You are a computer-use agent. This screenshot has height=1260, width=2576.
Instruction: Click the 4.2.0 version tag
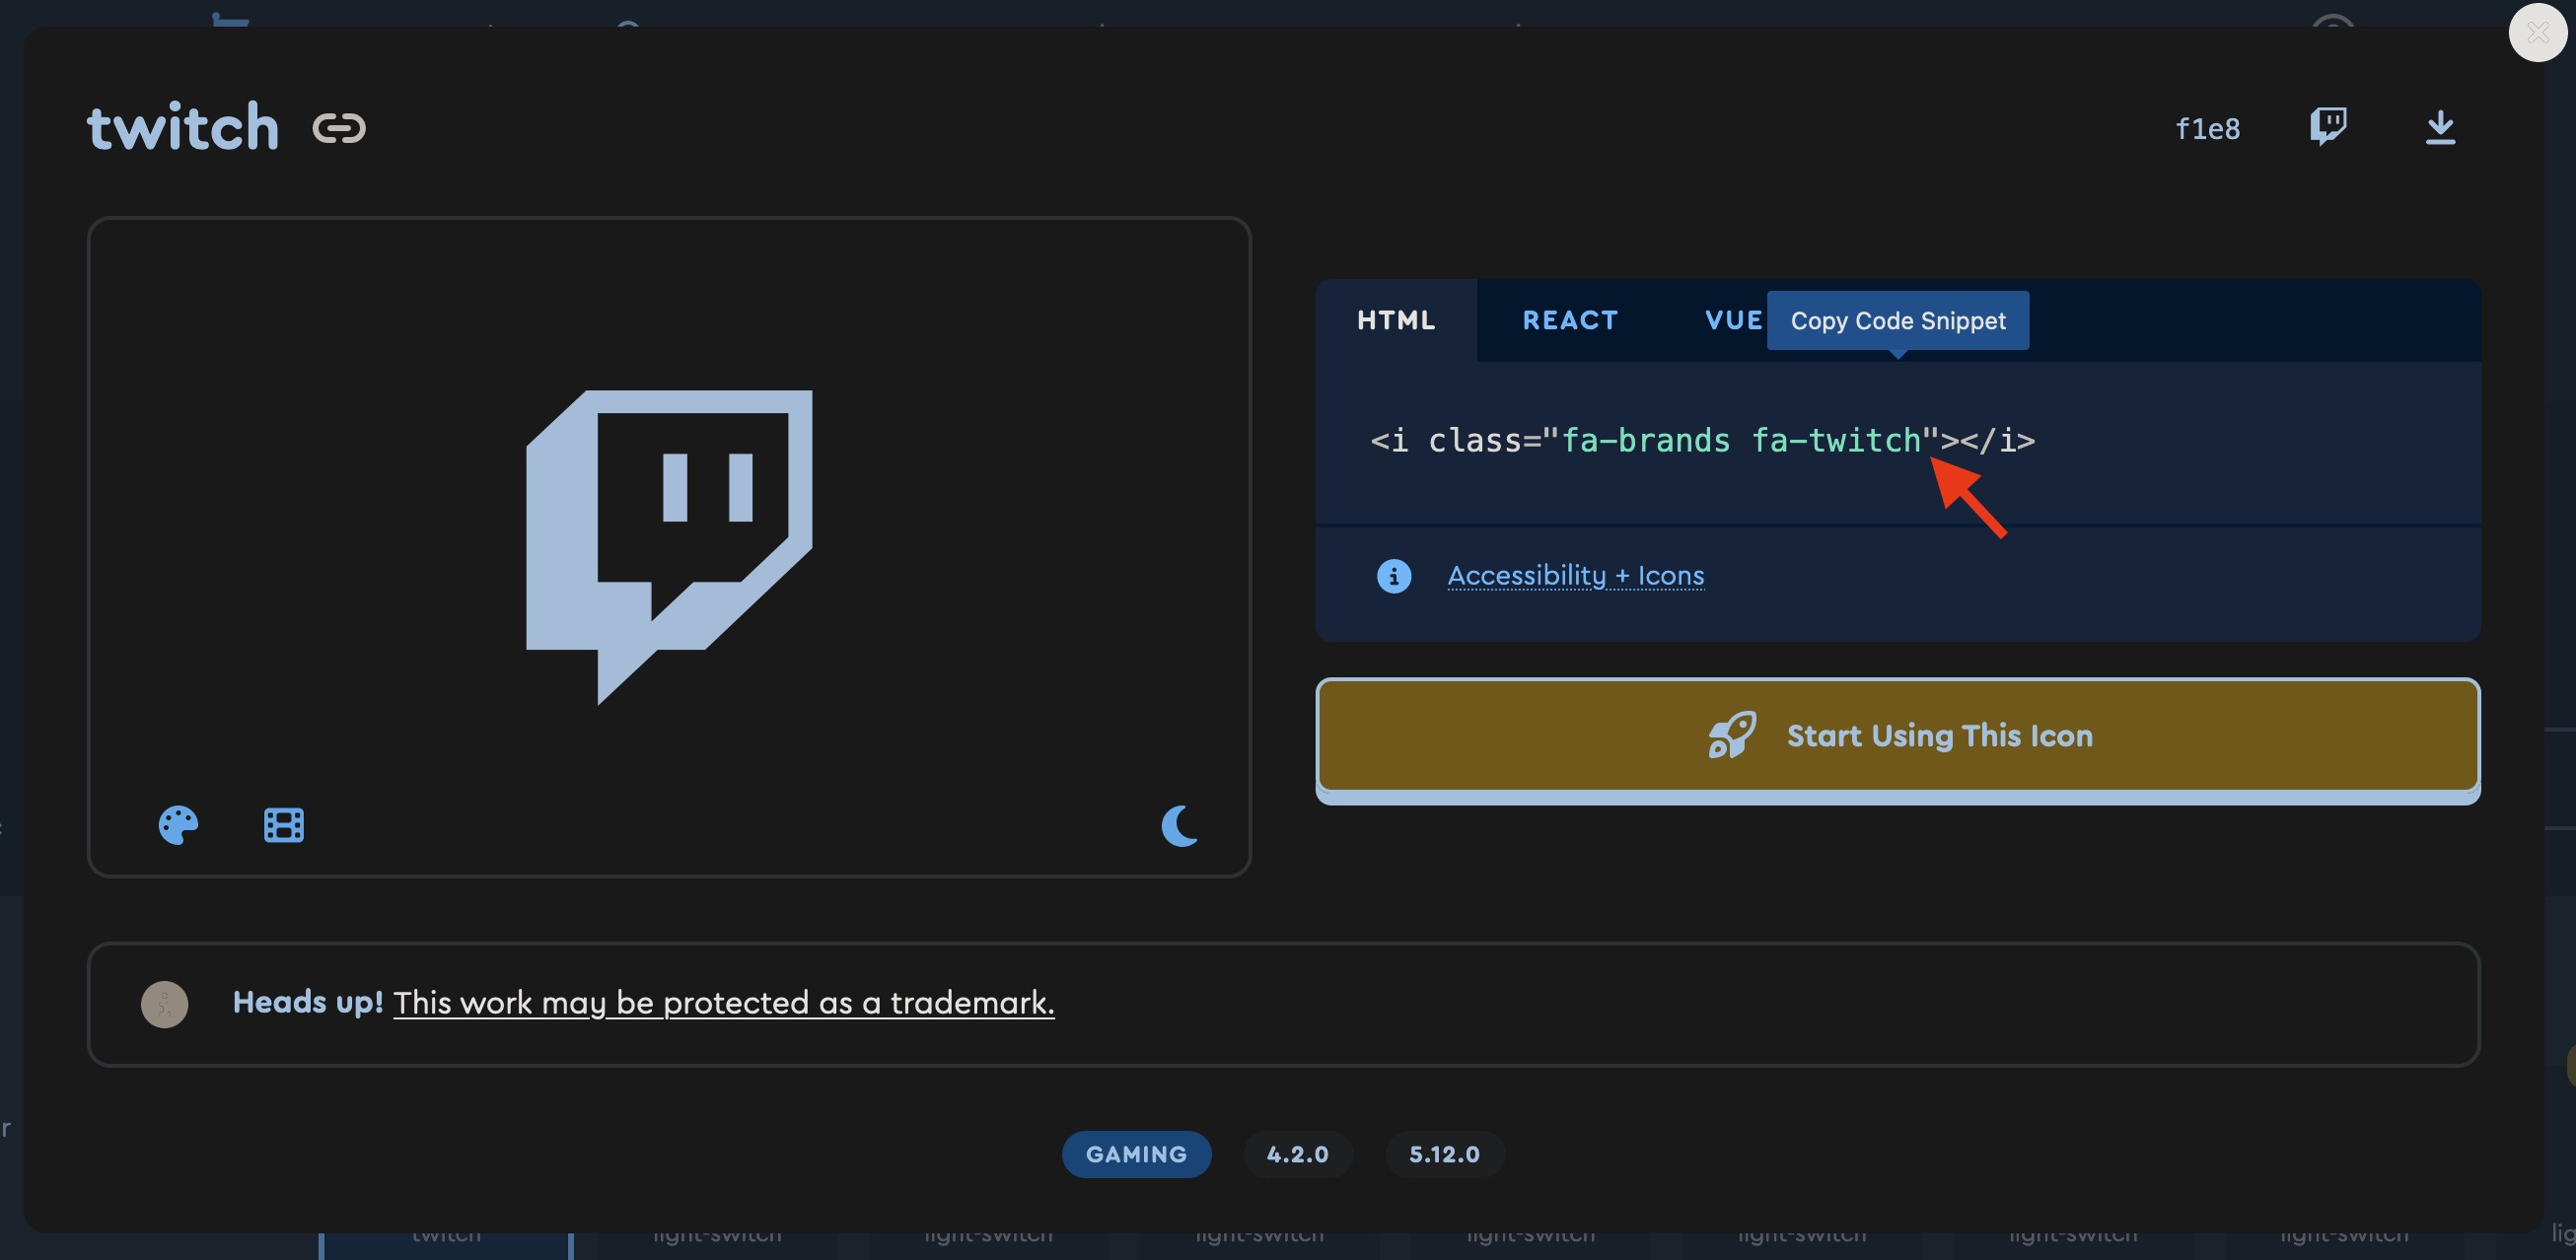[1297, 1154]
